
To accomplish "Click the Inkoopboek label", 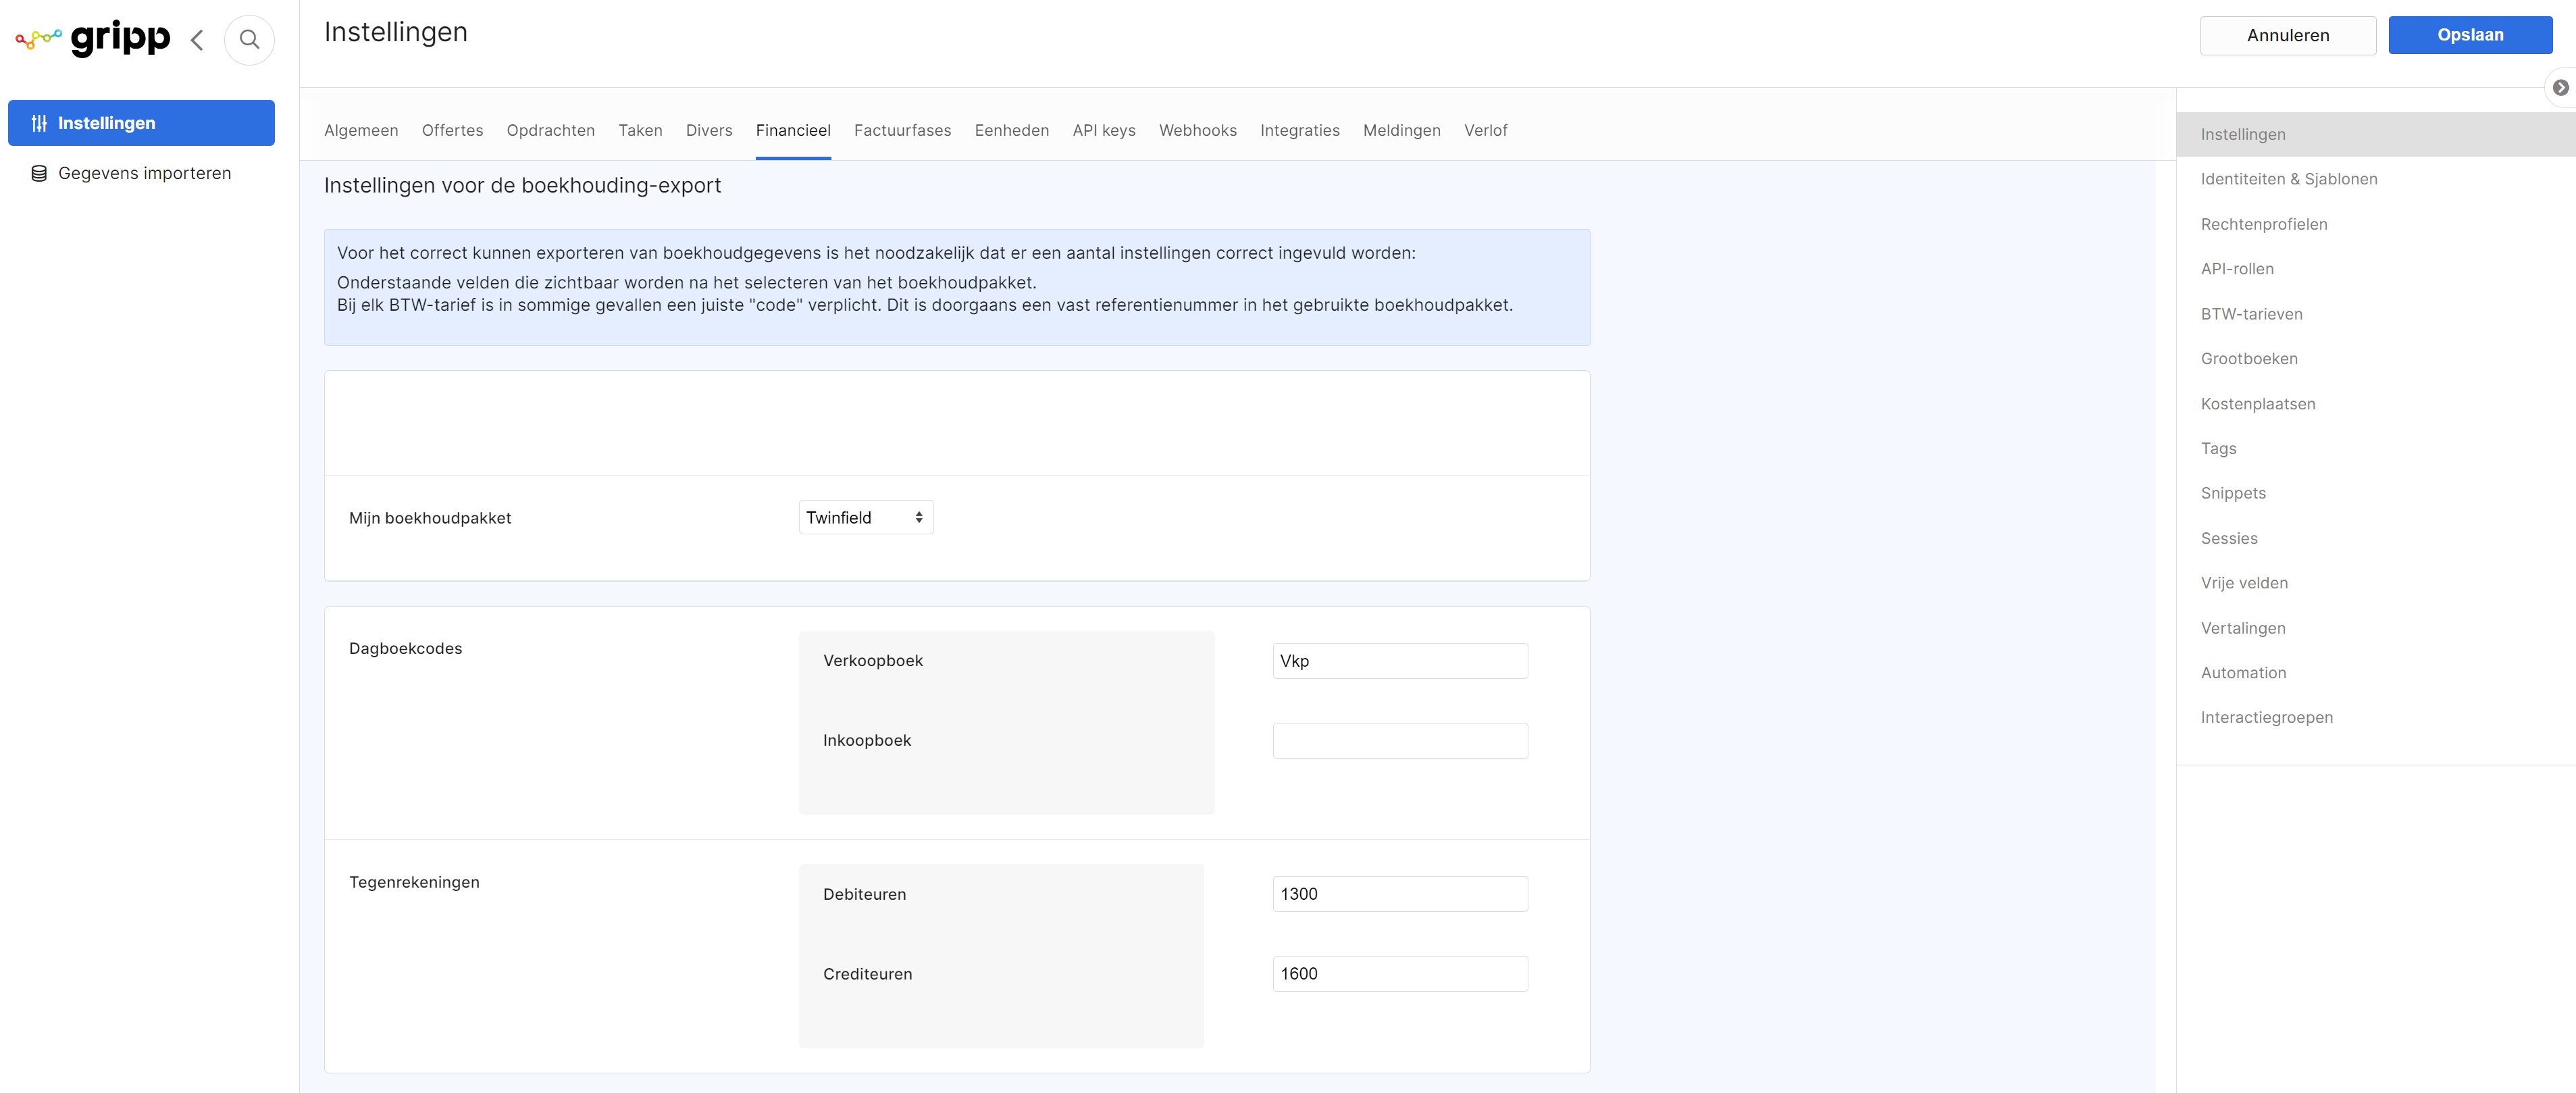I will click(x=866, y=741).
